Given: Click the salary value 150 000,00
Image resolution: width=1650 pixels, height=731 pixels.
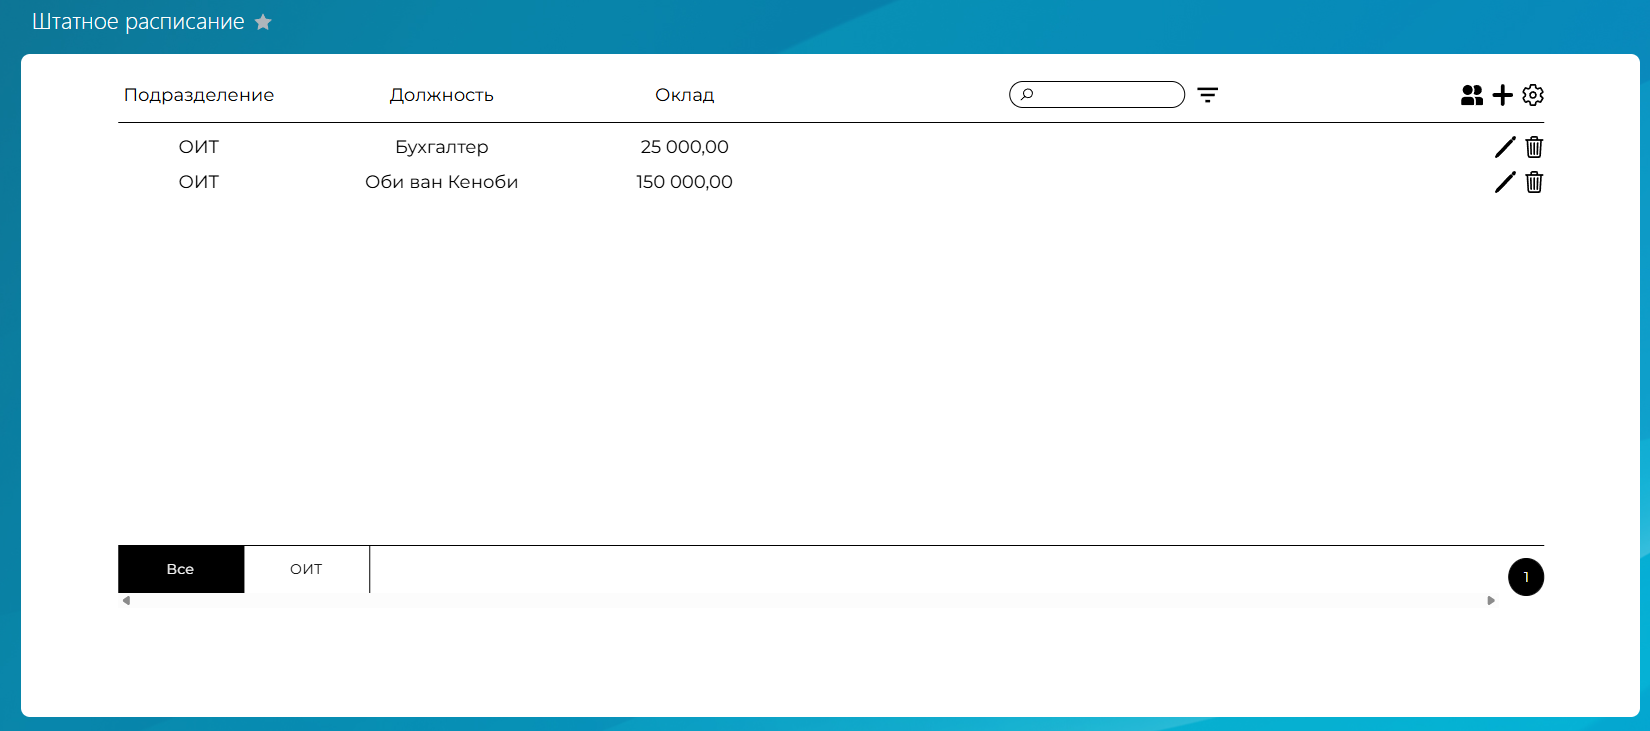Looking at the screenshot, I should pyautogui.click(x=685, y=182).
